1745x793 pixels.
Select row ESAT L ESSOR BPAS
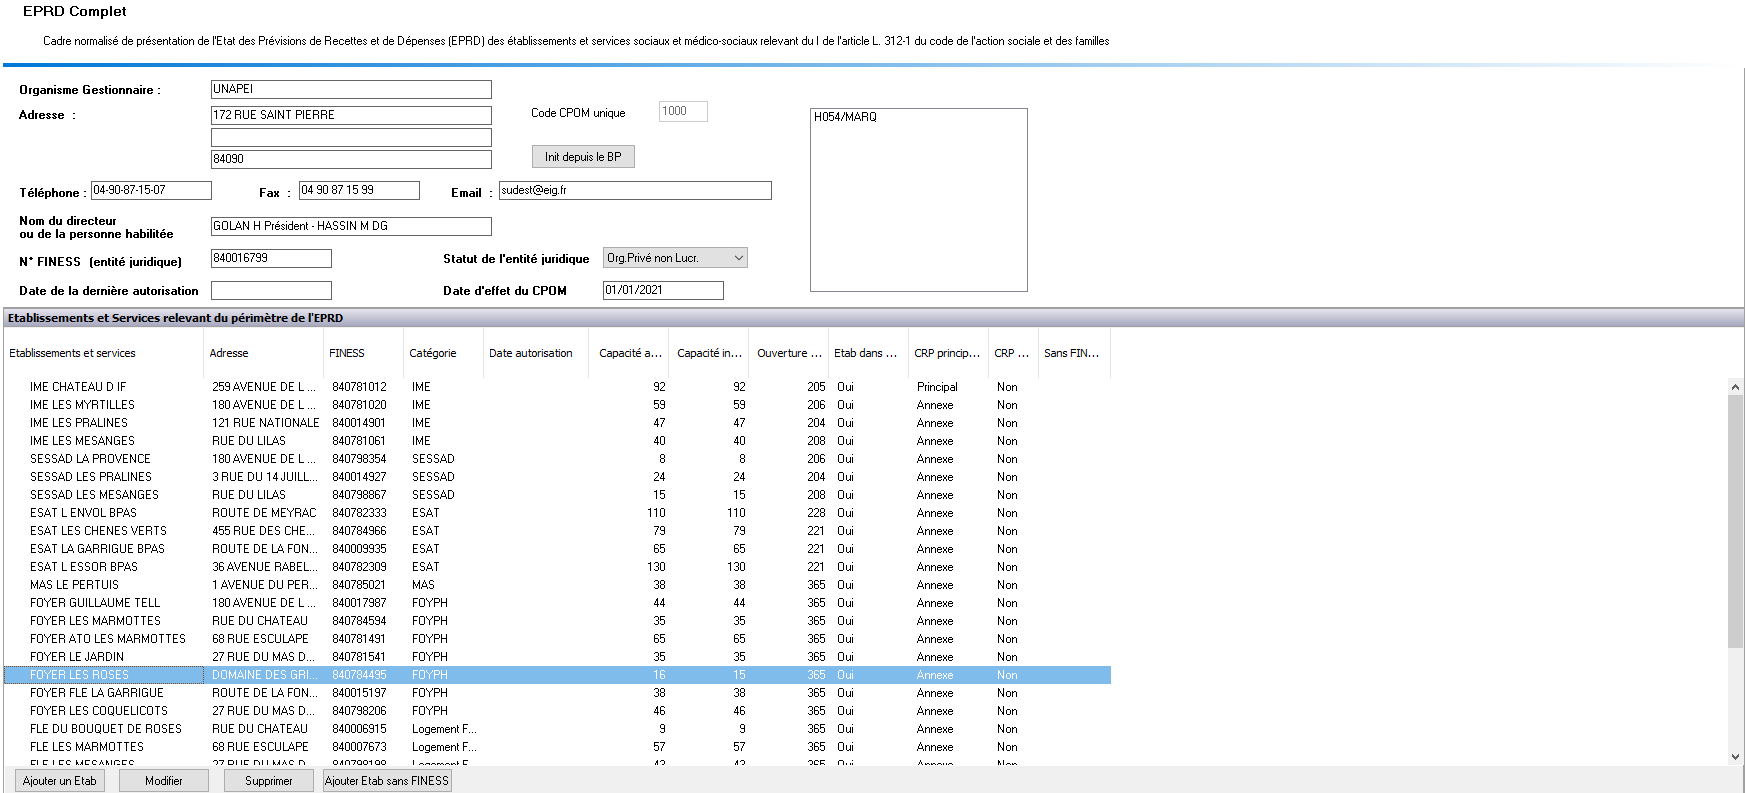coord(557,567)
